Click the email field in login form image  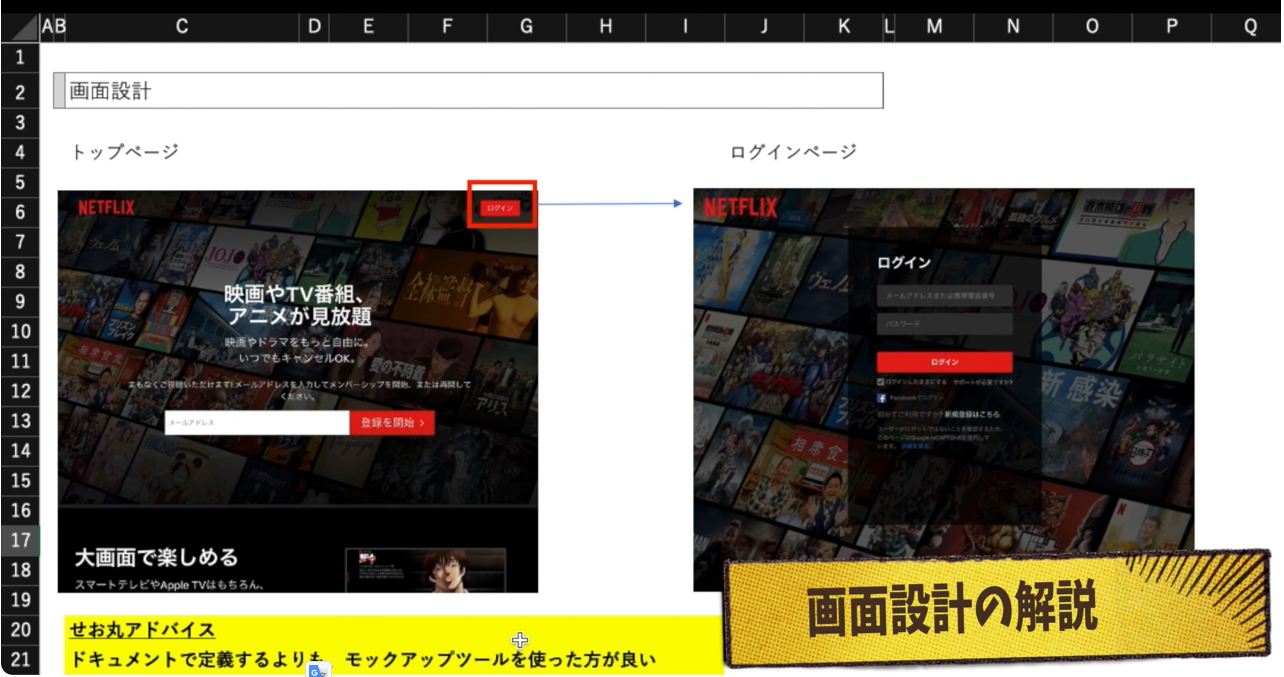point(945,296)
